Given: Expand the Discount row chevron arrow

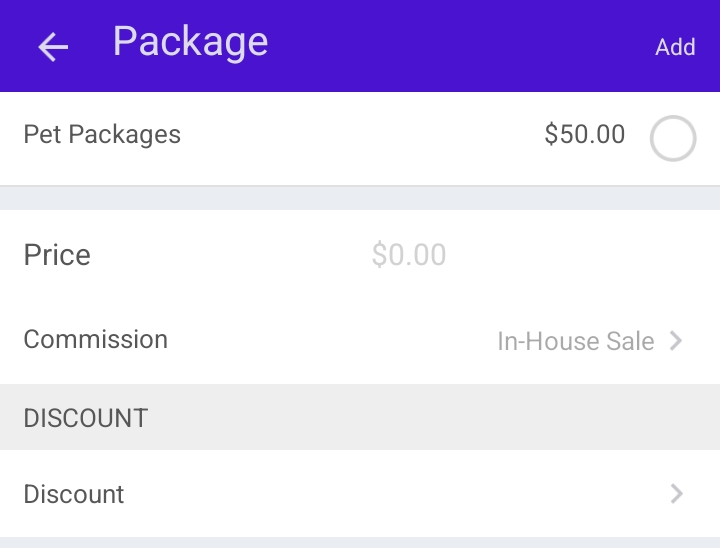Looking at the screenshot, I should pyautogui.click(x=677, y=493).
